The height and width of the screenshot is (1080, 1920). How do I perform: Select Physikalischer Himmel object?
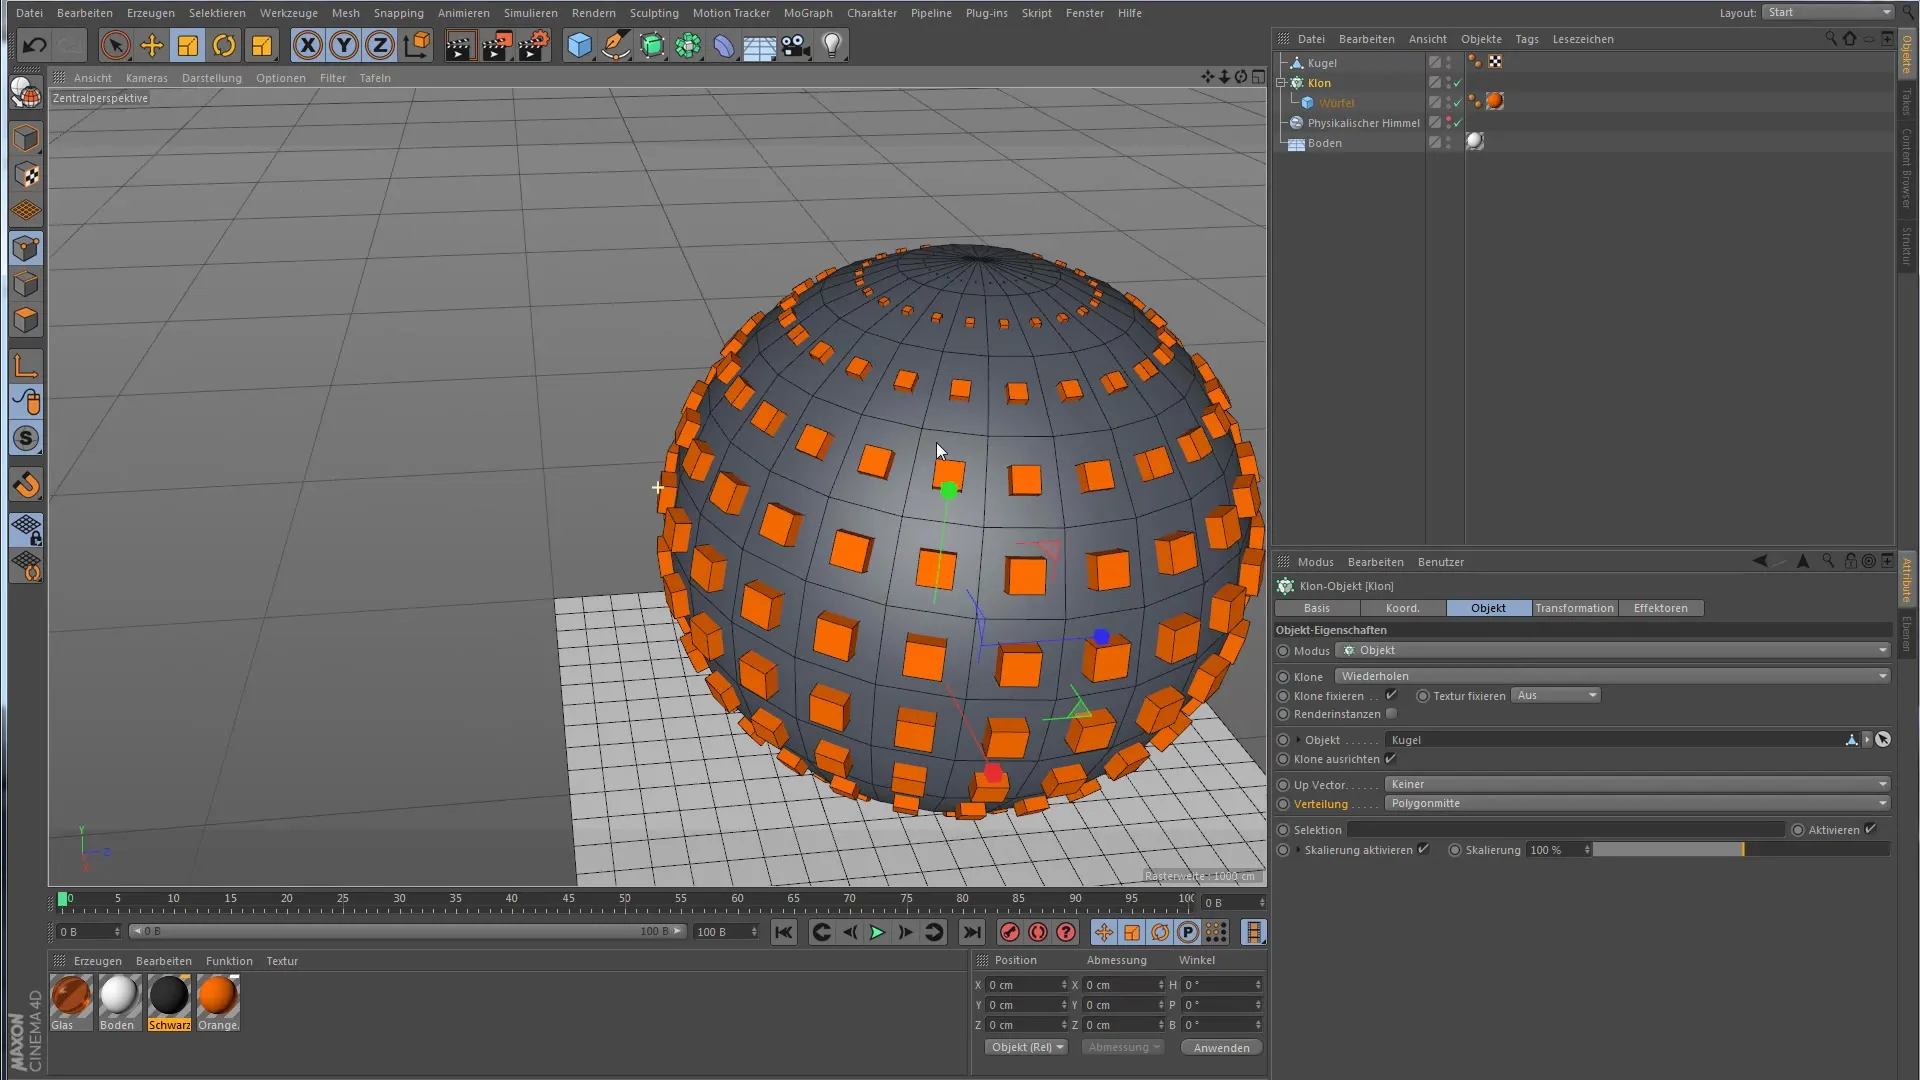[1363, 123]
